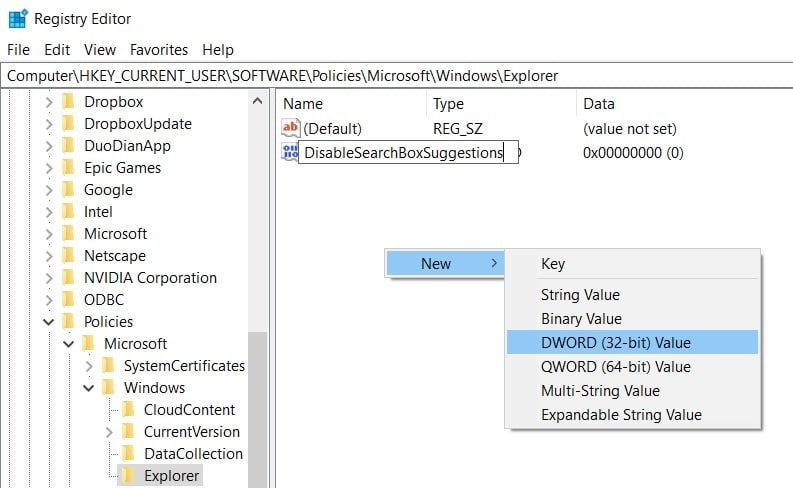This screenshot has width=793, height=488.
Task: Click the Epic Games folder icon
Action: [68, 167]
